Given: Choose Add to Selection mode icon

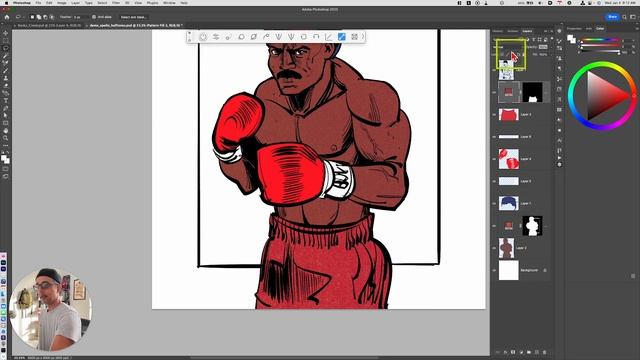Looking at the screenshot, I should coord(39,17).
